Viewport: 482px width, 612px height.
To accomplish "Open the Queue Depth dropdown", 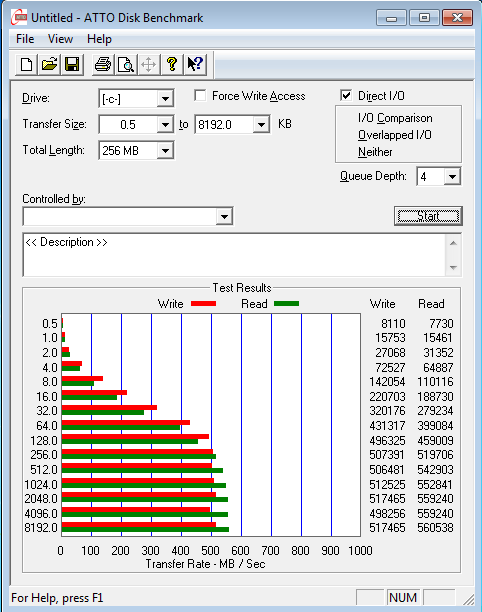I will (x=452, y=177).
